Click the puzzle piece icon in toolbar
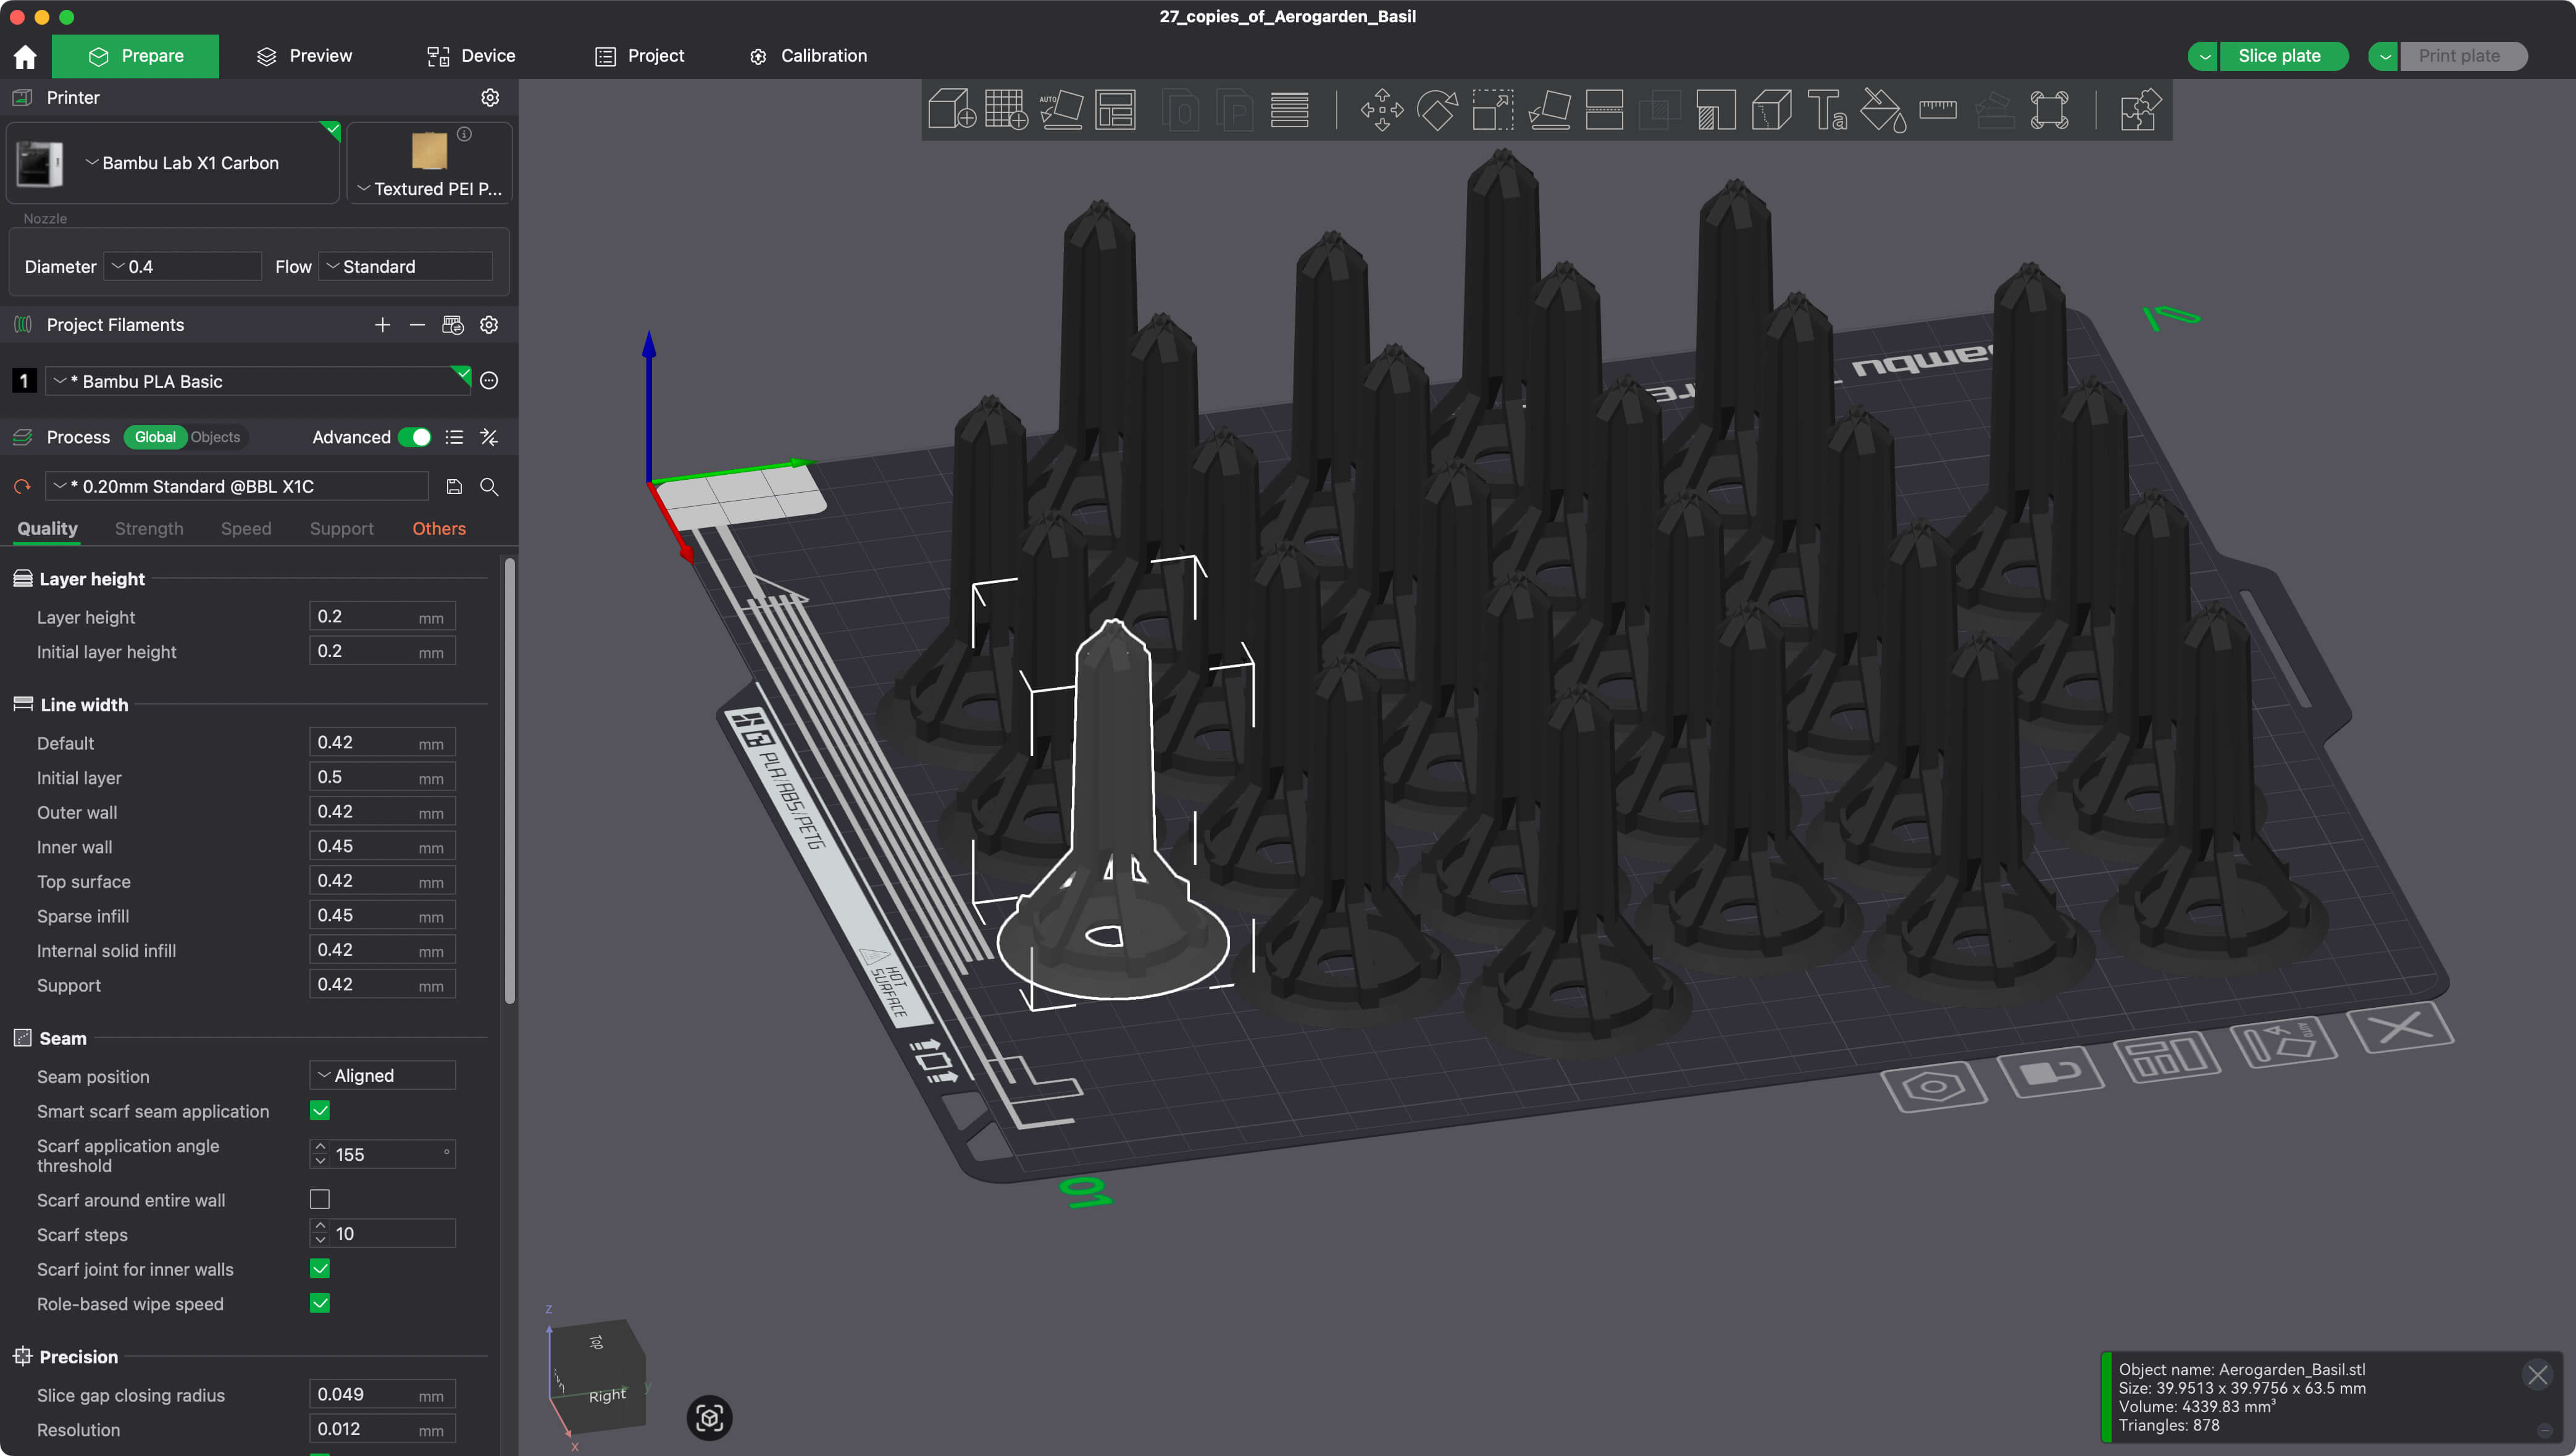This screenshot has width=2576, height=1456. tap(2140, 109)
